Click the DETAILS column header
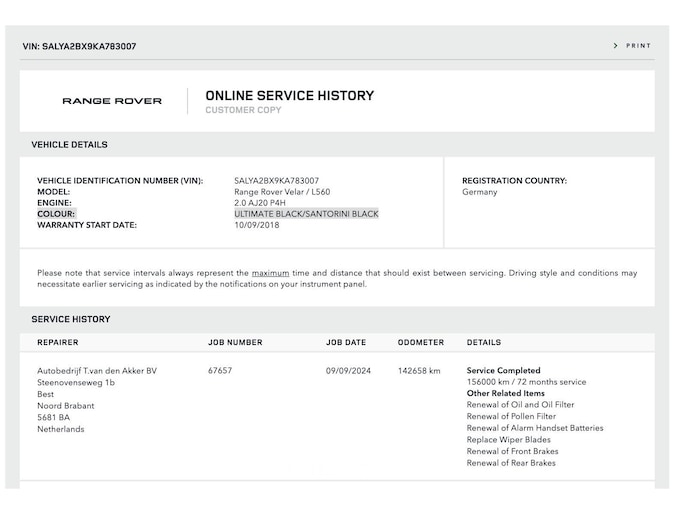685x514 pixels. [484, 342]
